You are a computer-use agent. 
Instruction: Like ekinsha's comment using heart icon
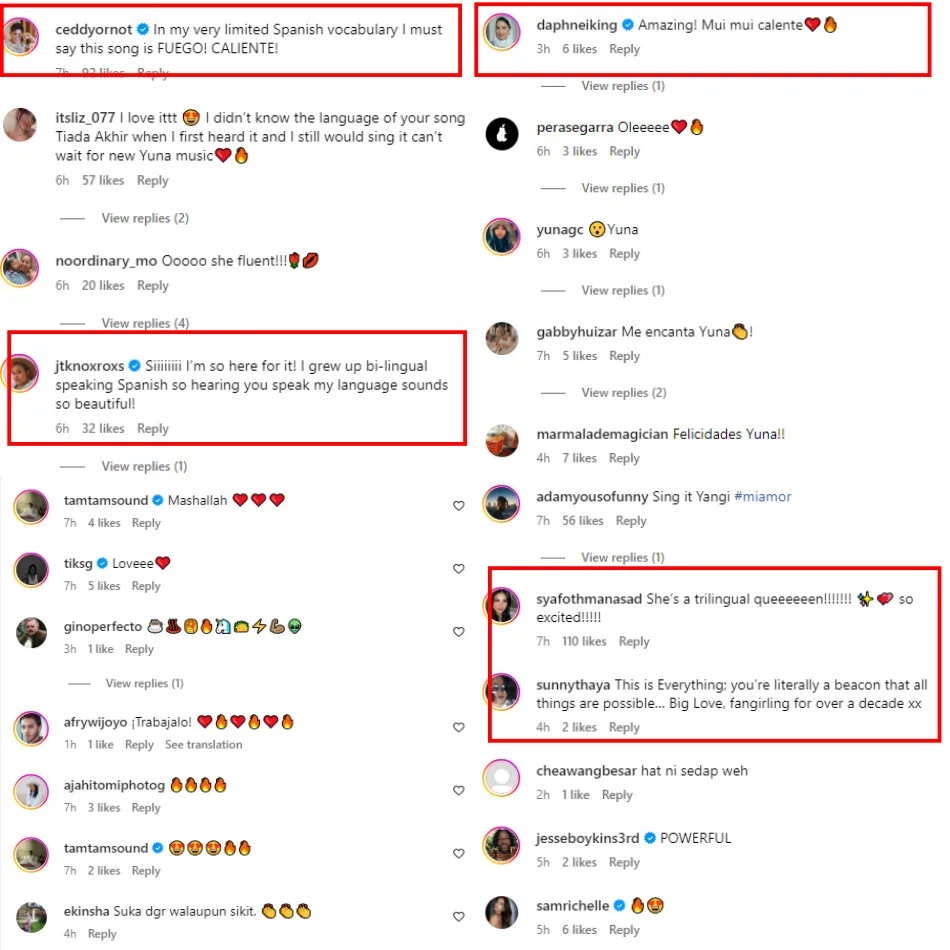tap(459, 916)
